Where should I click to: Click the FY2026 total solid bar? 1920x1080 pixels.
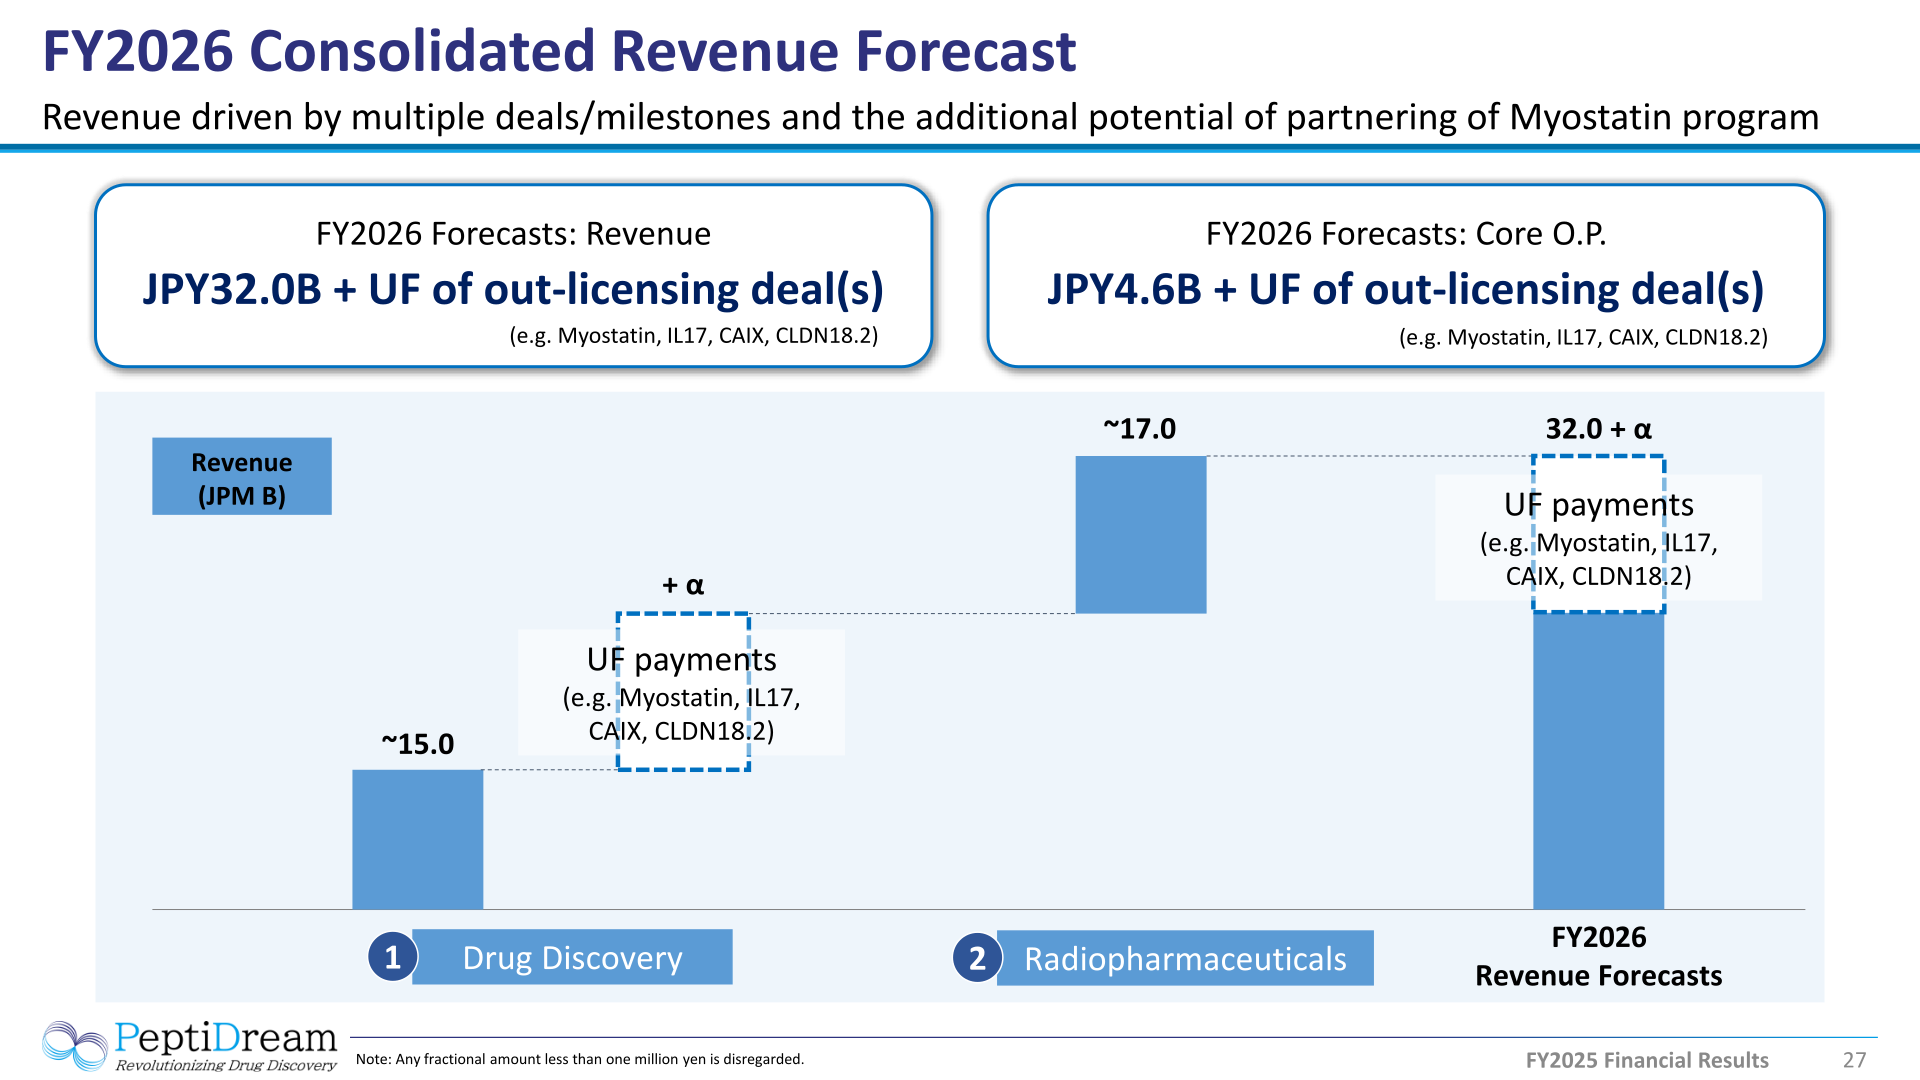[1599, 761]
